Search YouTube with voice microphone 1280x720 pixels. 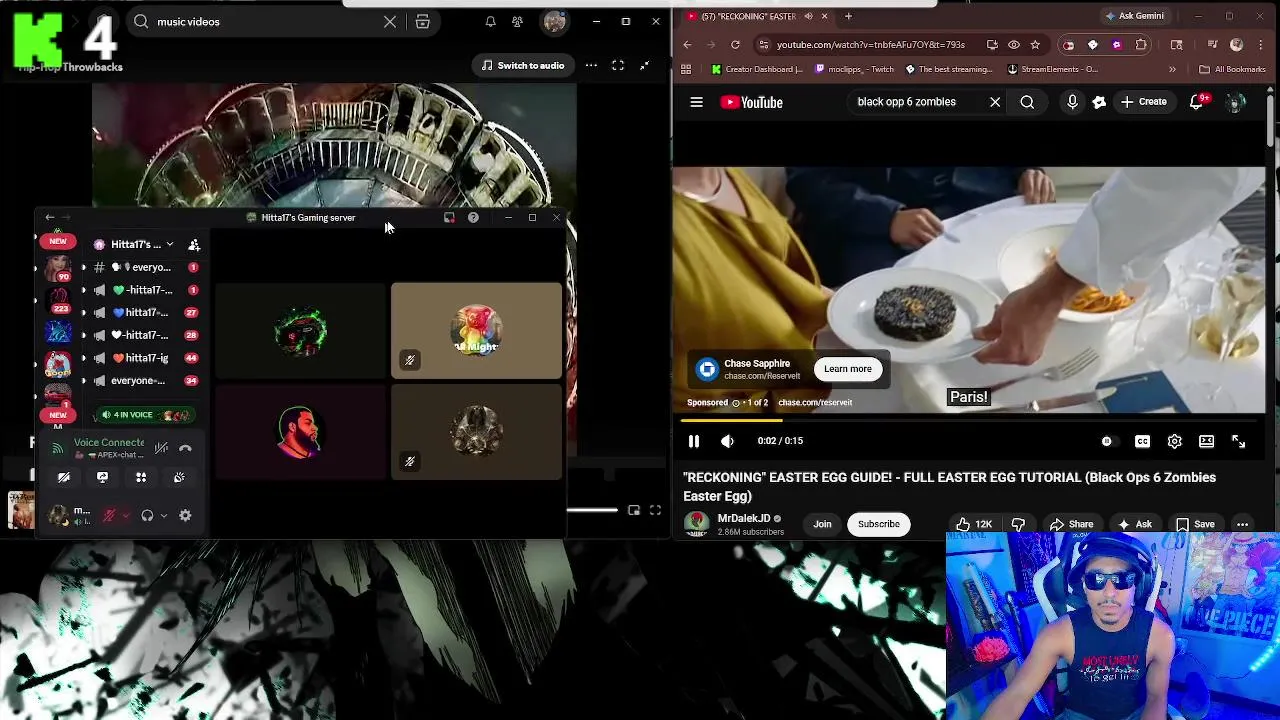click(x=1072, y=102)
